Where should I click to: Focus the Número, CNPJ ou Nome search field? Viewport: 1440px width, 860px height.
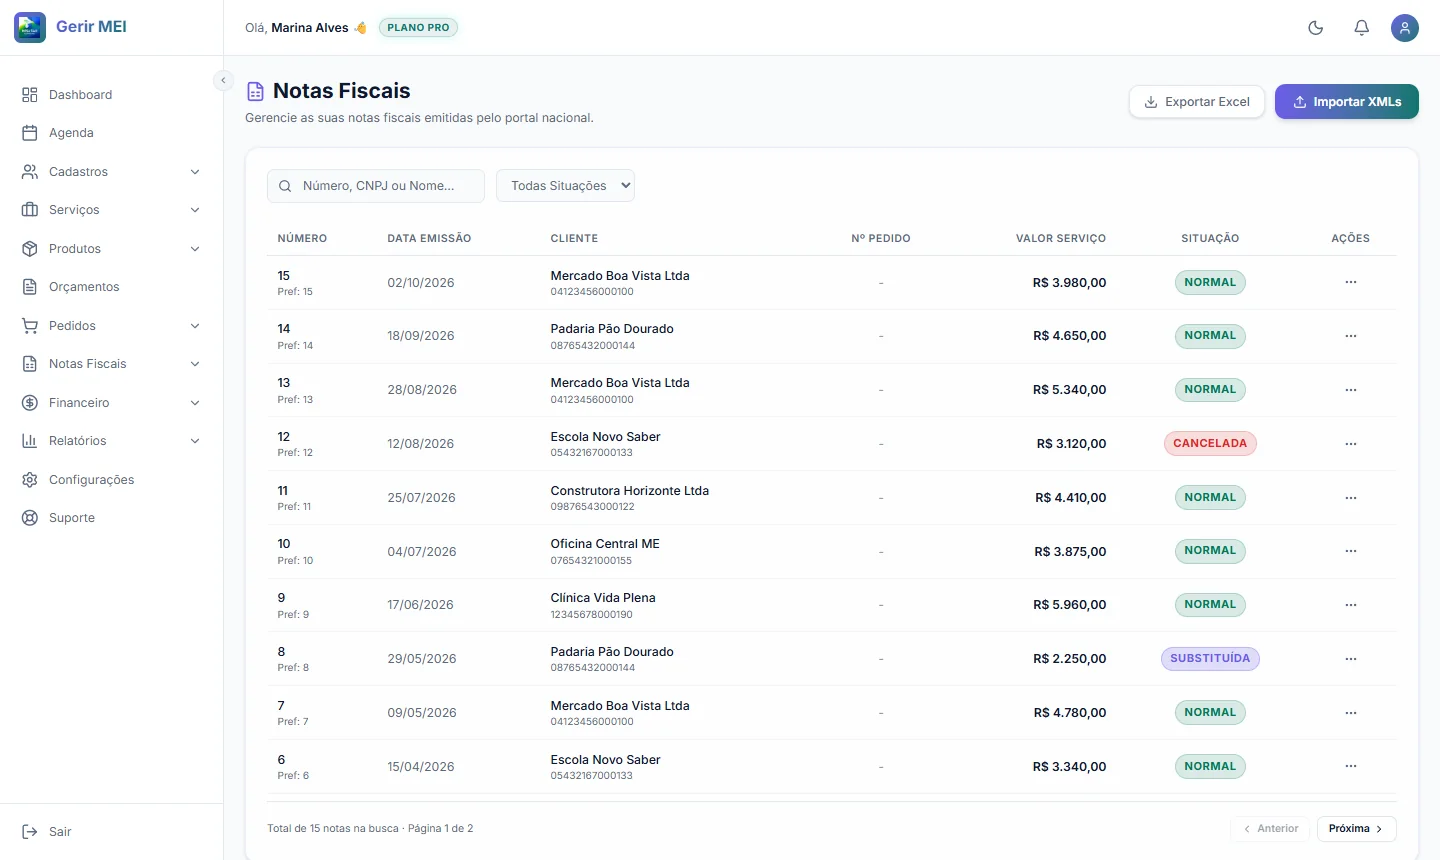click(x=376, y=186)
